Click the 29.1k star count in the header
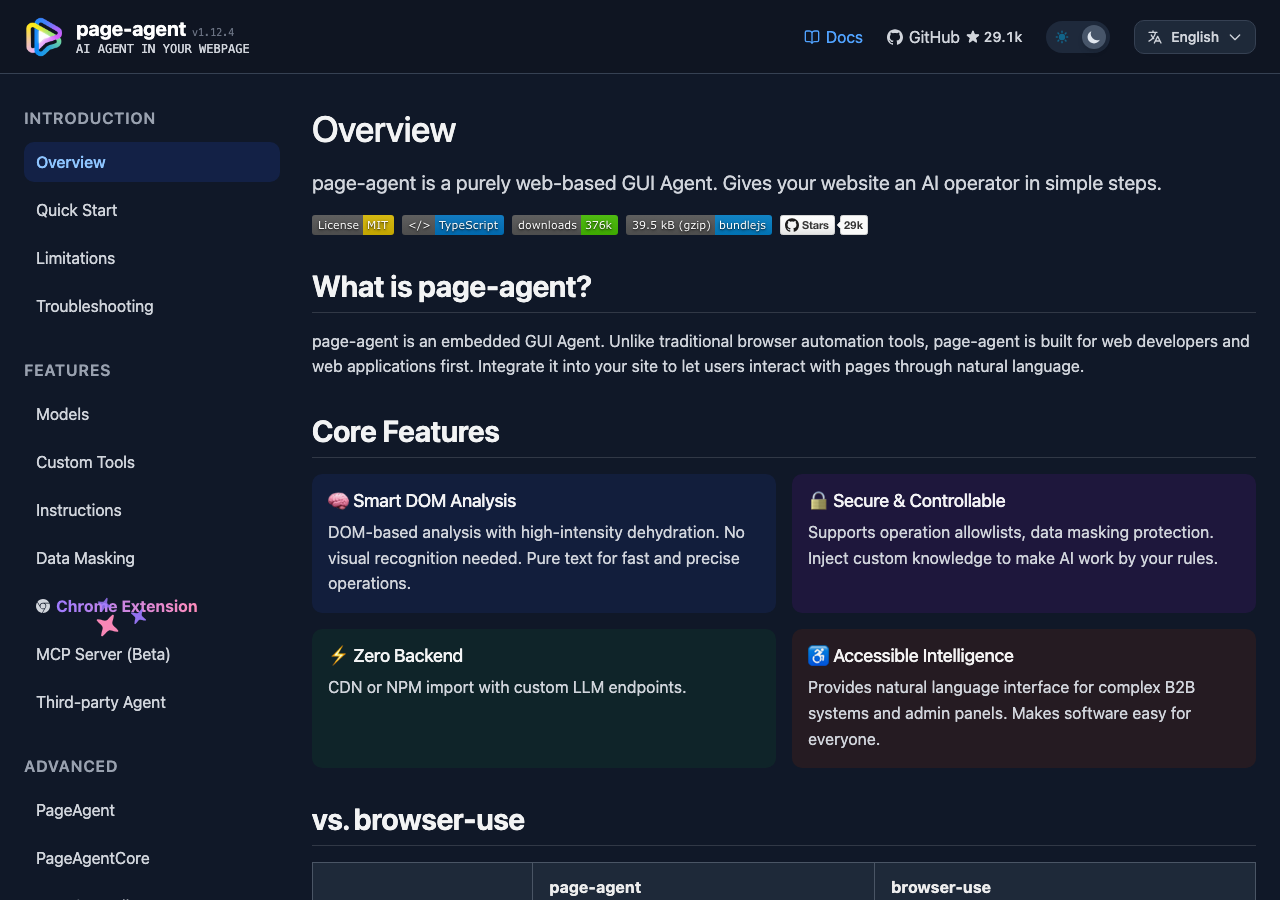This screenshot has height=900, width=1280. 1003,37
